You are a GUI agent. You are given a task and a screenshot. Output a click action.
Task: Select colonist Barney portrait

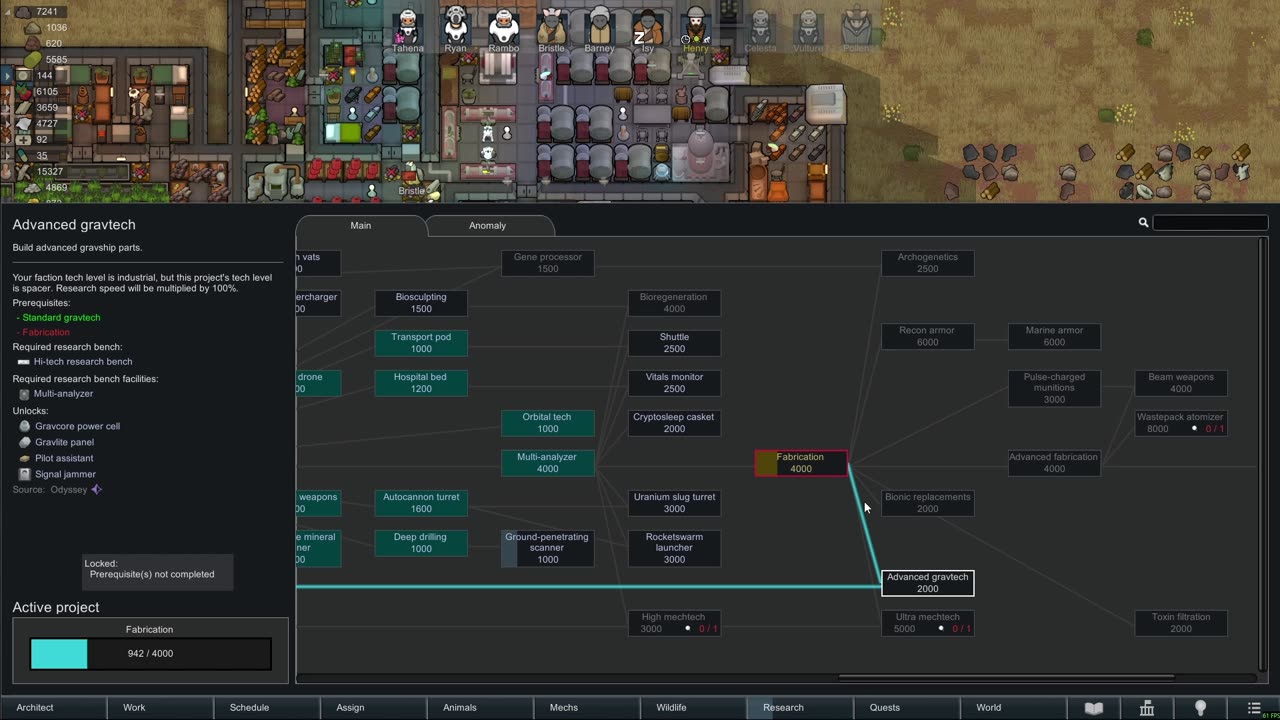[x=600, y=26]
